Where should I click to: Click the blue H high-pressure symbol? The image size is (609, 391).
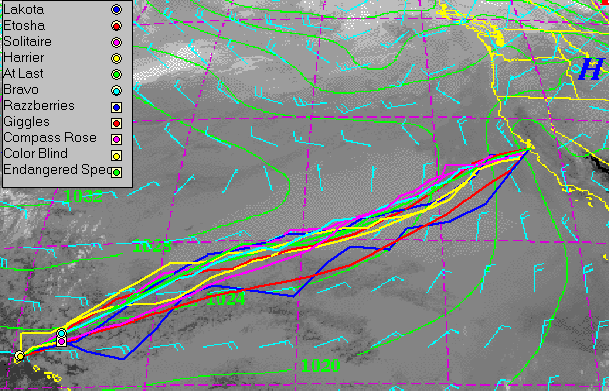pyautogui.click(x=591, y=70)
